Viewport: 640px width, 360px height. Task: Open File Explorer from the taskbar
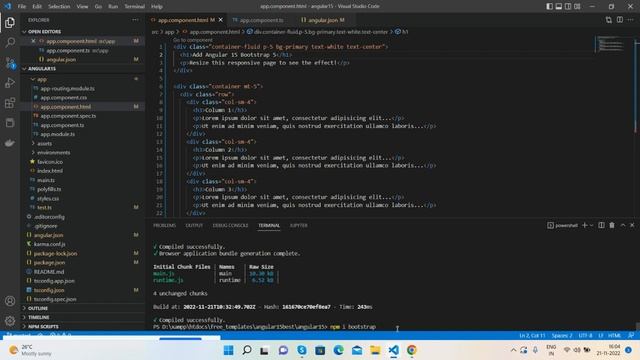coord(375,350)
